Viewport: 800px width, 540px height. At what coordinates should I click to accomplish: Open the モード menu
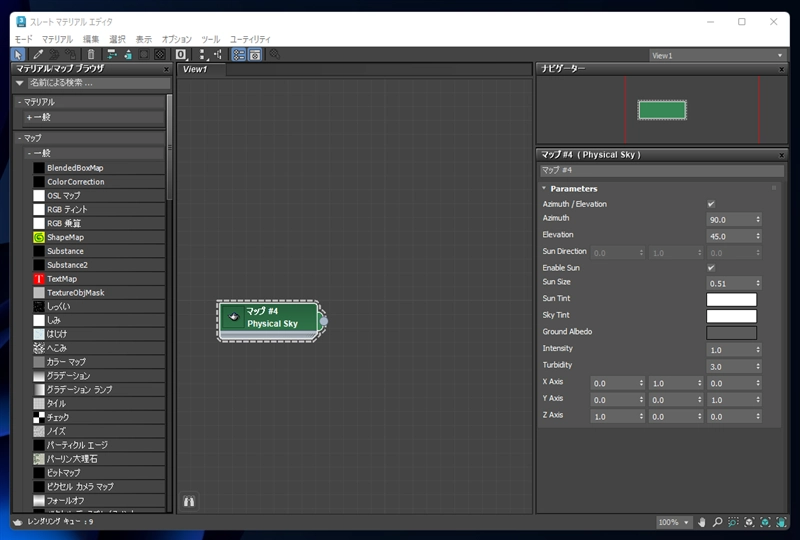[x=23, y=39]
